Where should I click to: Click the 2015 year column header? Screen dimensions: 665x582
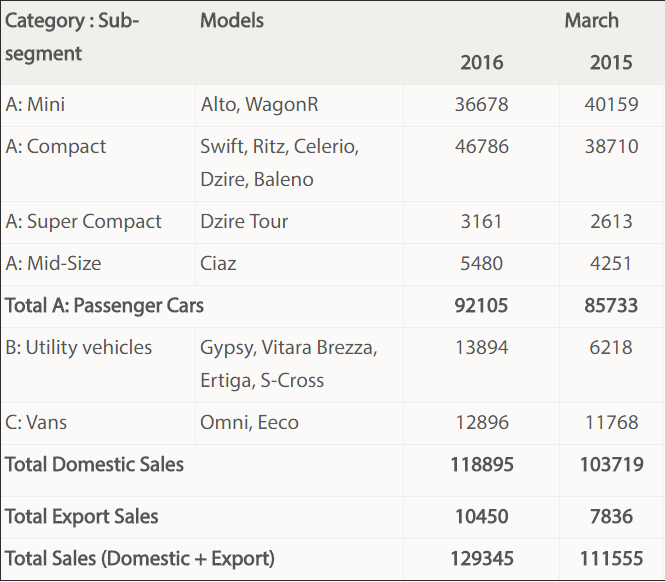click(611, 62)
